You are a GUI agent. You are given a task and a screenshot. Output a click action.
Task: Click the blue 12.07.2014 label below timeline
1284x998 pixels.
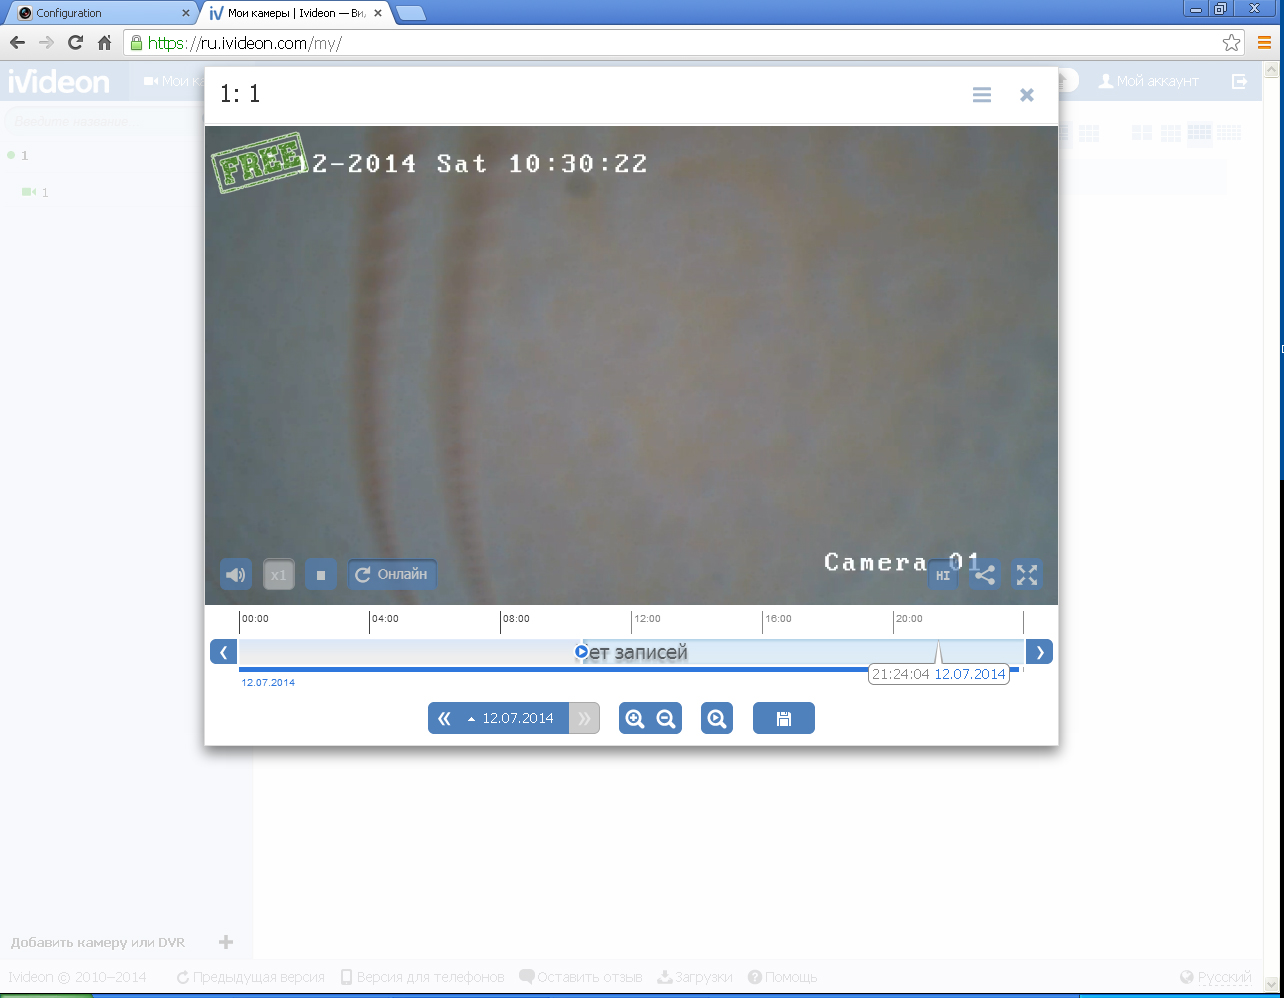tap(268, 683)
